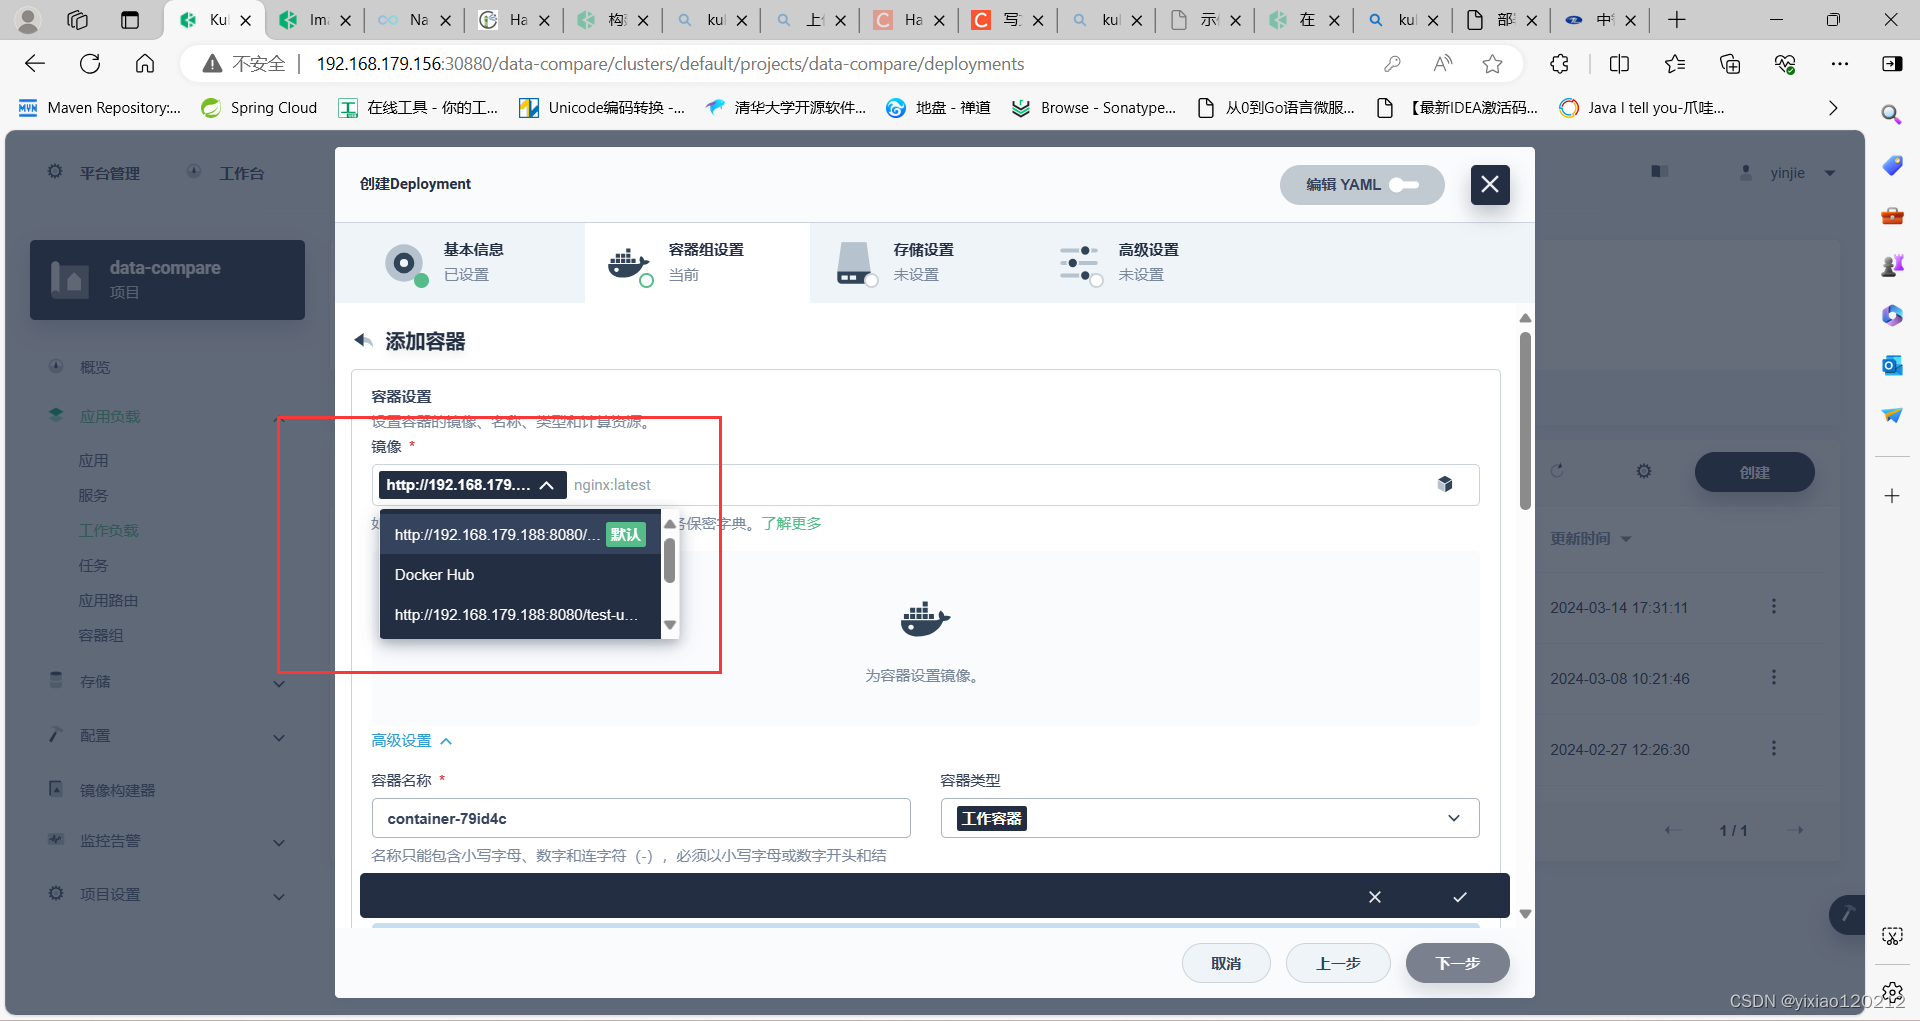Switch to the 基本信息 step
Screen dimensions: 1920x1021
coord(472,262)
